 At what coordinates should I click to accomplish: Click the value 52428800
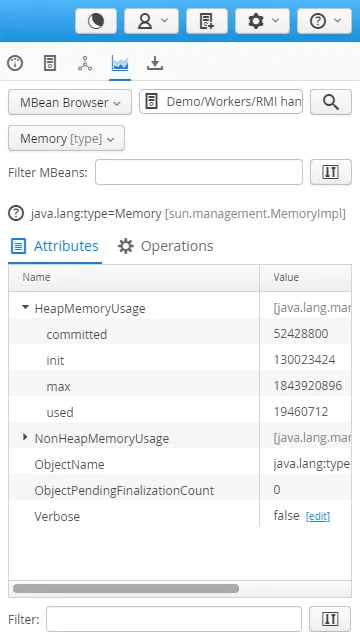tap(301, 334)
